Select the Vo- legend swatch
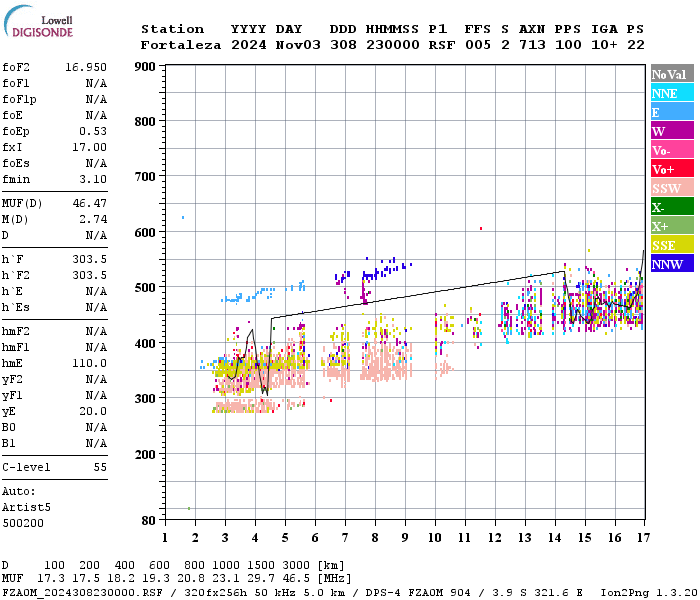Viewport: 700px width, 600px height. tap(672, 150)
